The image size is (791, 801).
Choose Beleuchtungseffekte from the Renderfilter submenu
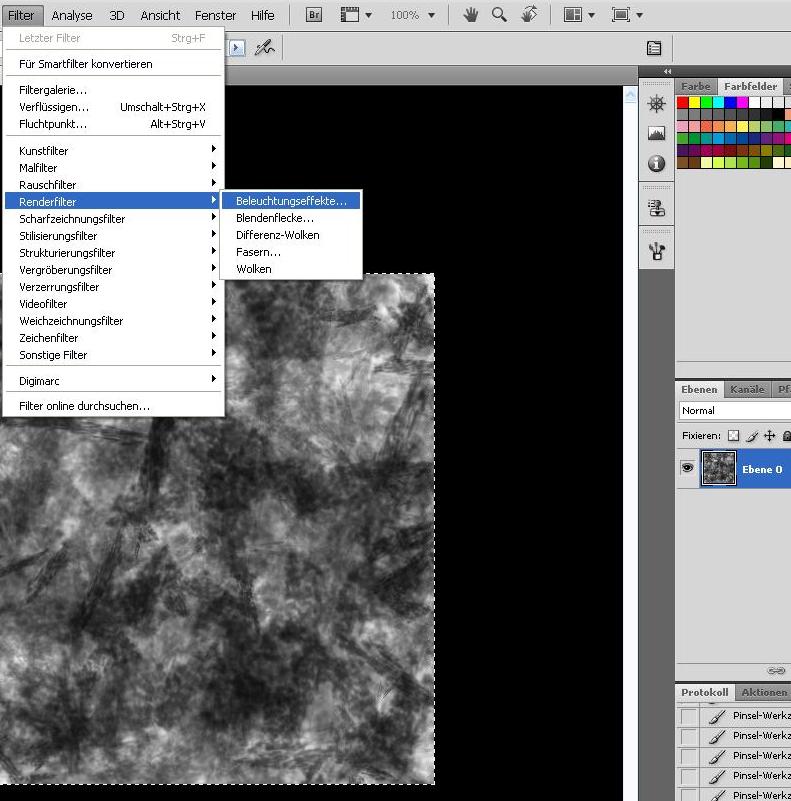(291, 201)
